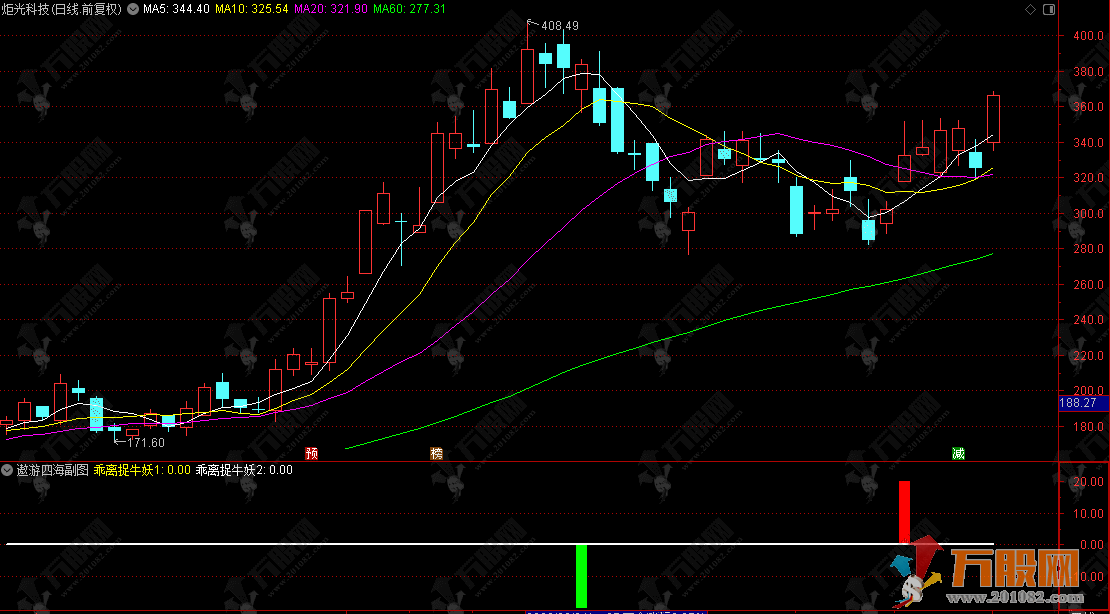Expand the 遨游四海副图 indicator dropdown arrow
This screenshot has width=1110, height=614.
point(8,469)
